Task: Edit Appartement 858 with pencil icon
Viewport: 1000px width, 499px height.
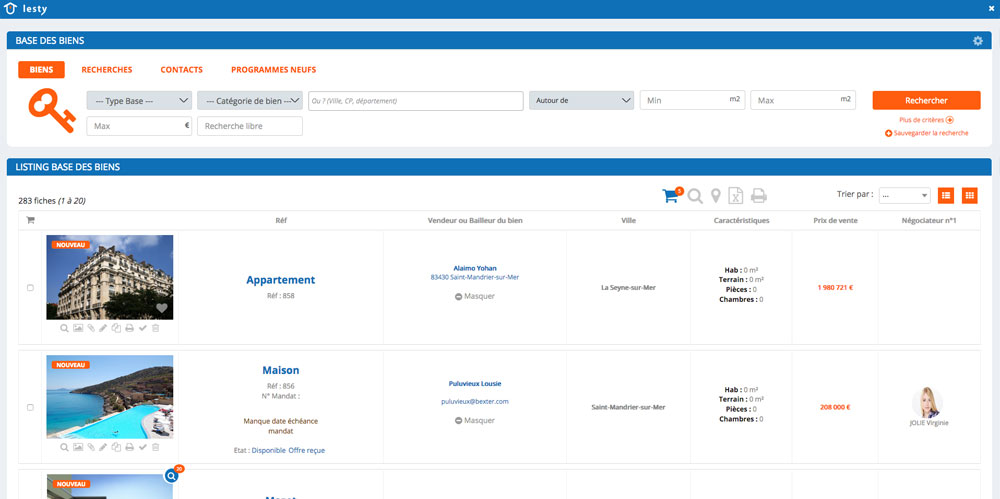Action: pyautogui.click(x=103, y=328)
